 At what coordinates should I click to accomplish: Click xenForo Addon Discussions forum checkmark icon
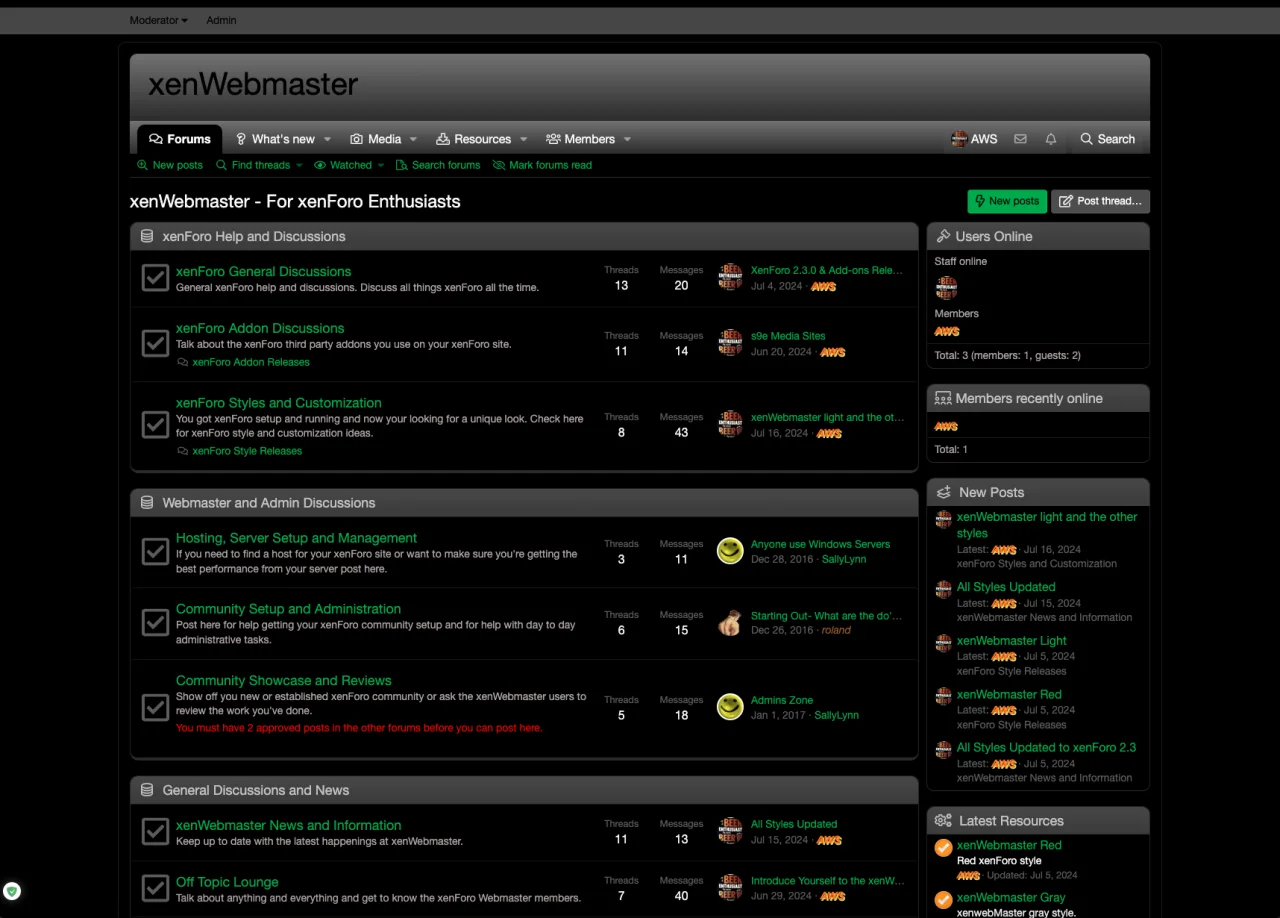[x=155, y=343]
